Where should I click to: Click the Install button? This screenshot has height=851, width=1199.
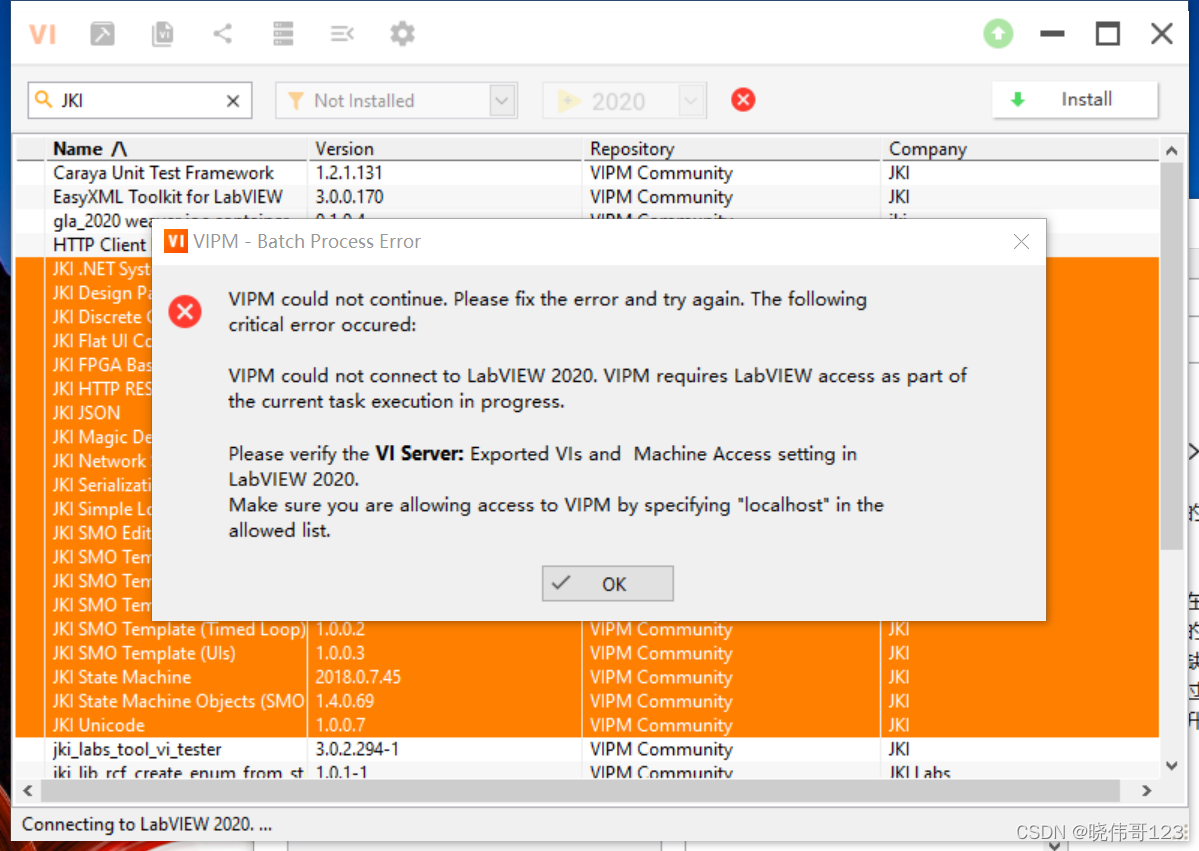(x=1074, y=99)
